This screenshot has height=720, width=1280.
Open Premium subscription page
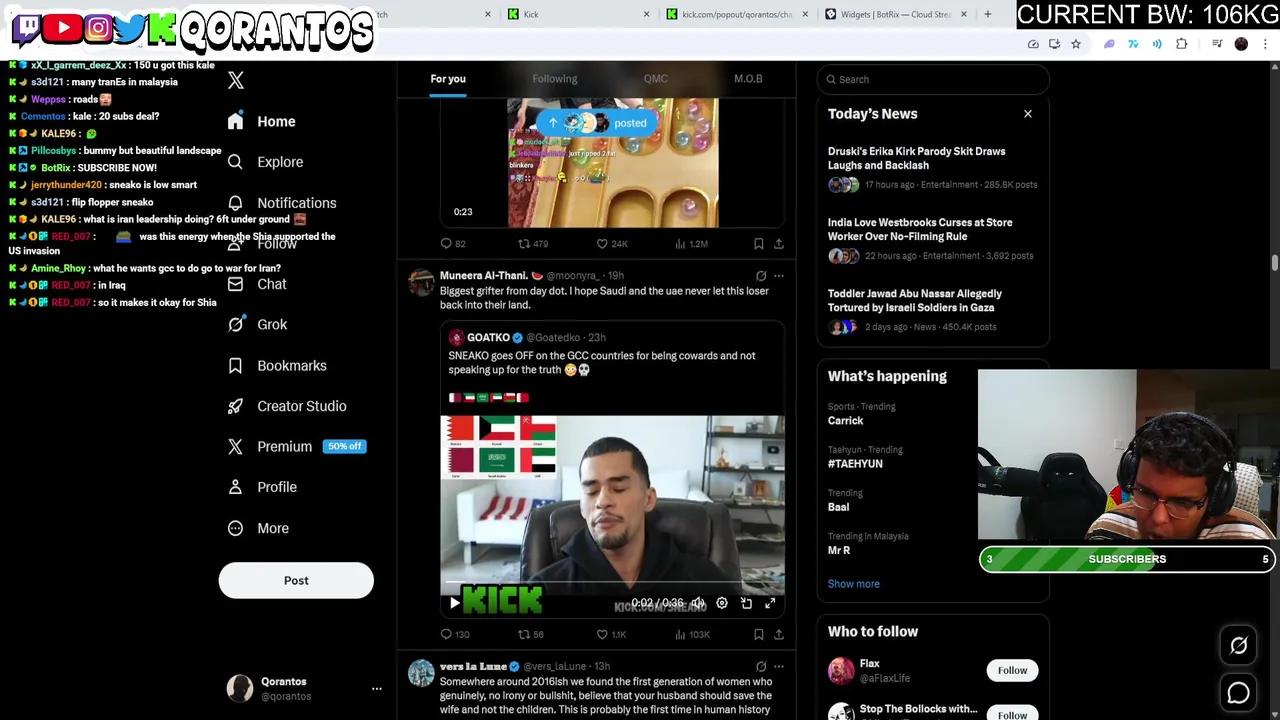coord(296,447)
